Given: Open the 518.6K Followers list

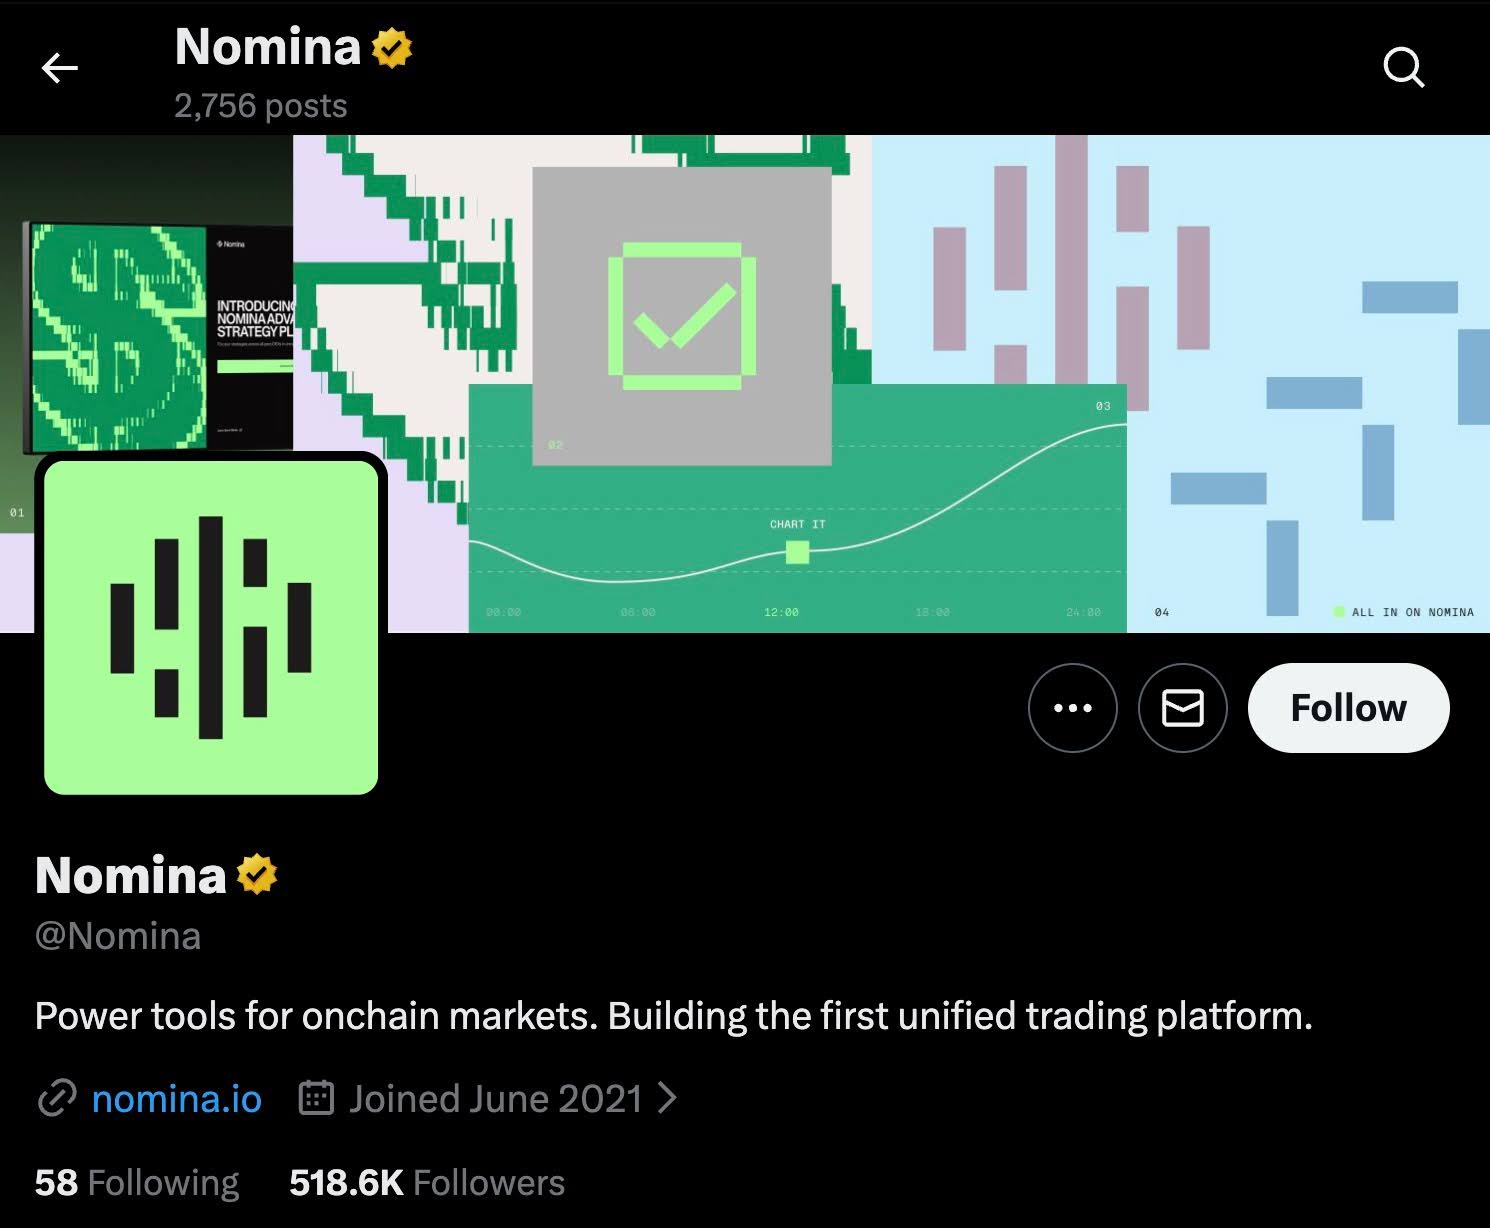Looking at the screenshot, I should point(427,1182).
